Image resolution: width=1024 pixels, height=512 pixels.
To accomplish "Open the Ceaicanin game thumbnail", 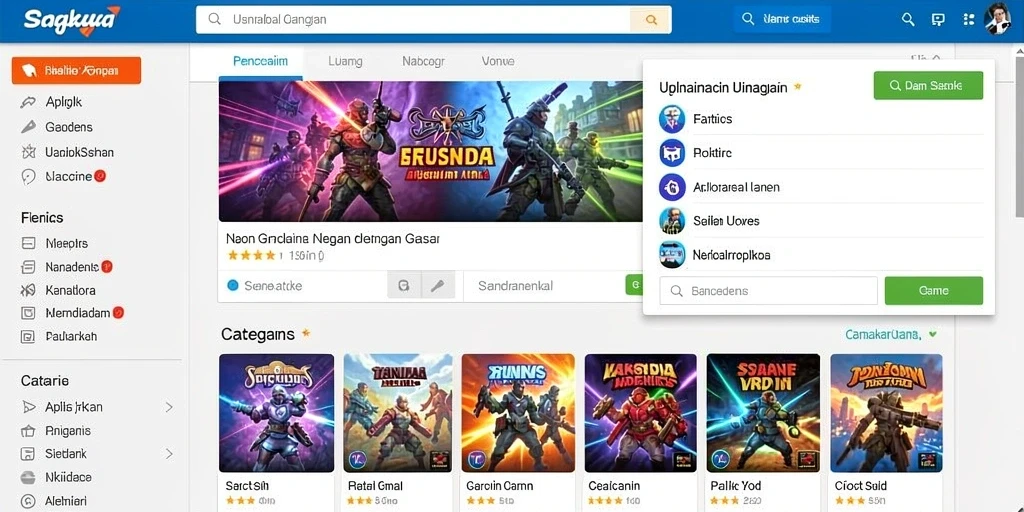I will tap(641, 413).
